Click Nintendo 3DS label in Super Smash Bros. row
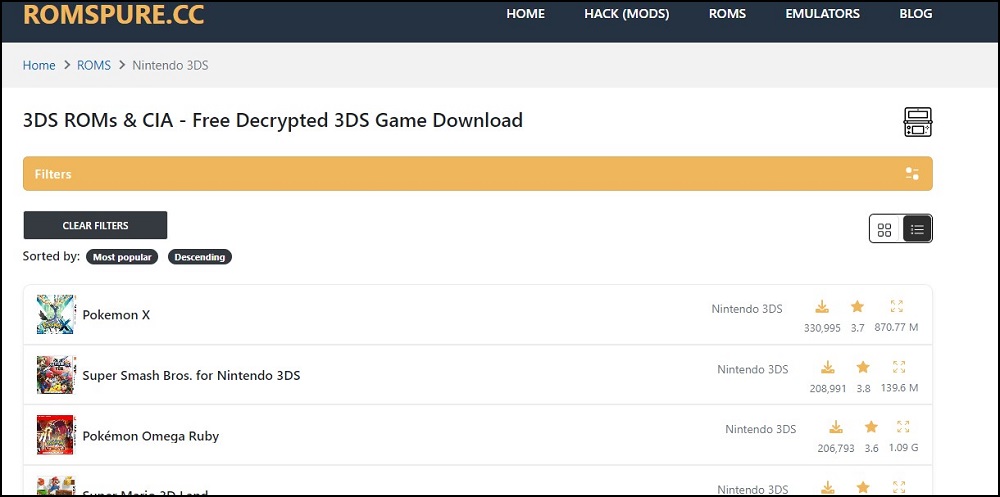1000x497 pixels. click(753, 369)
